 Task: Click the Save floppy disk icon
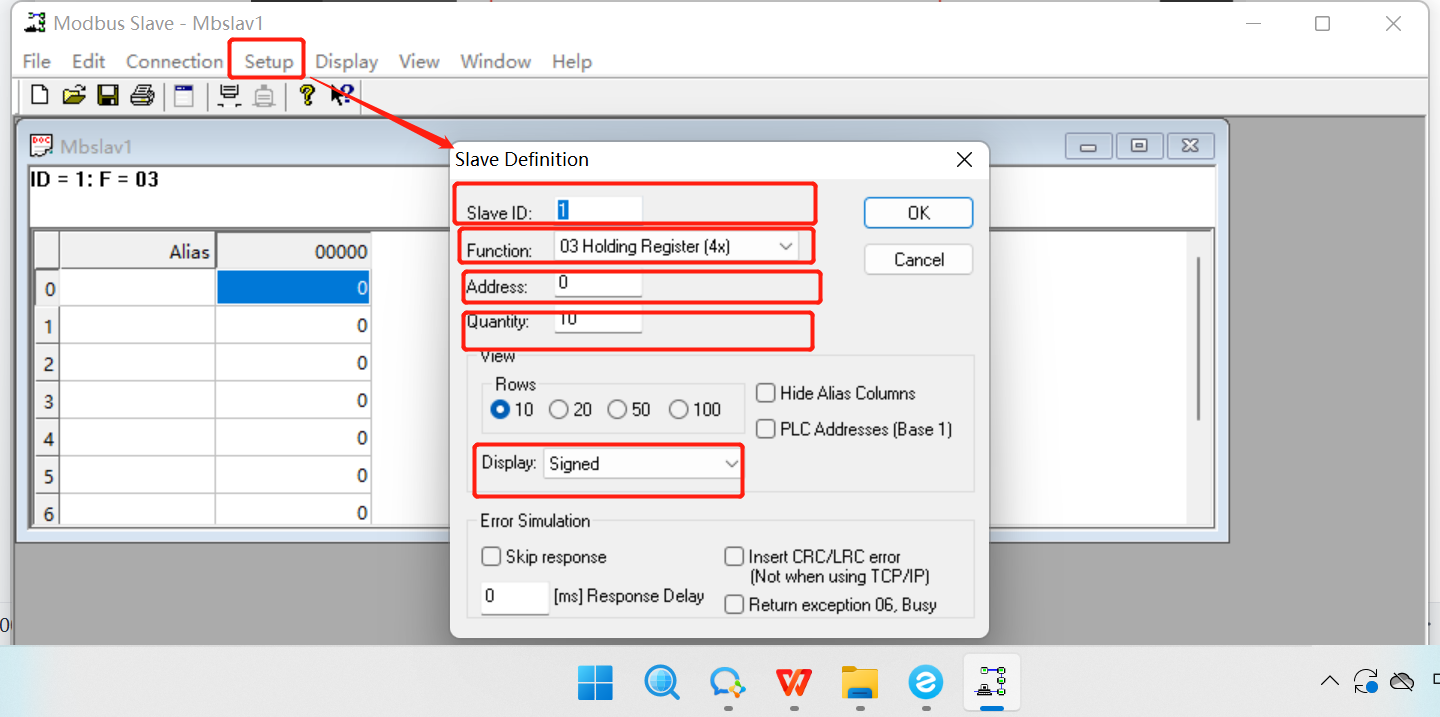pos(108,95)
